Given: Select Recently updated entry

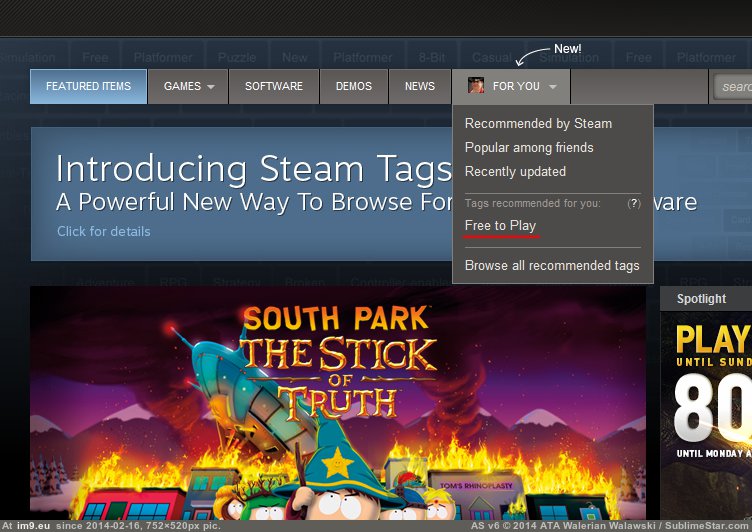Looking at the screenshot, I should [x=515, y=172].
